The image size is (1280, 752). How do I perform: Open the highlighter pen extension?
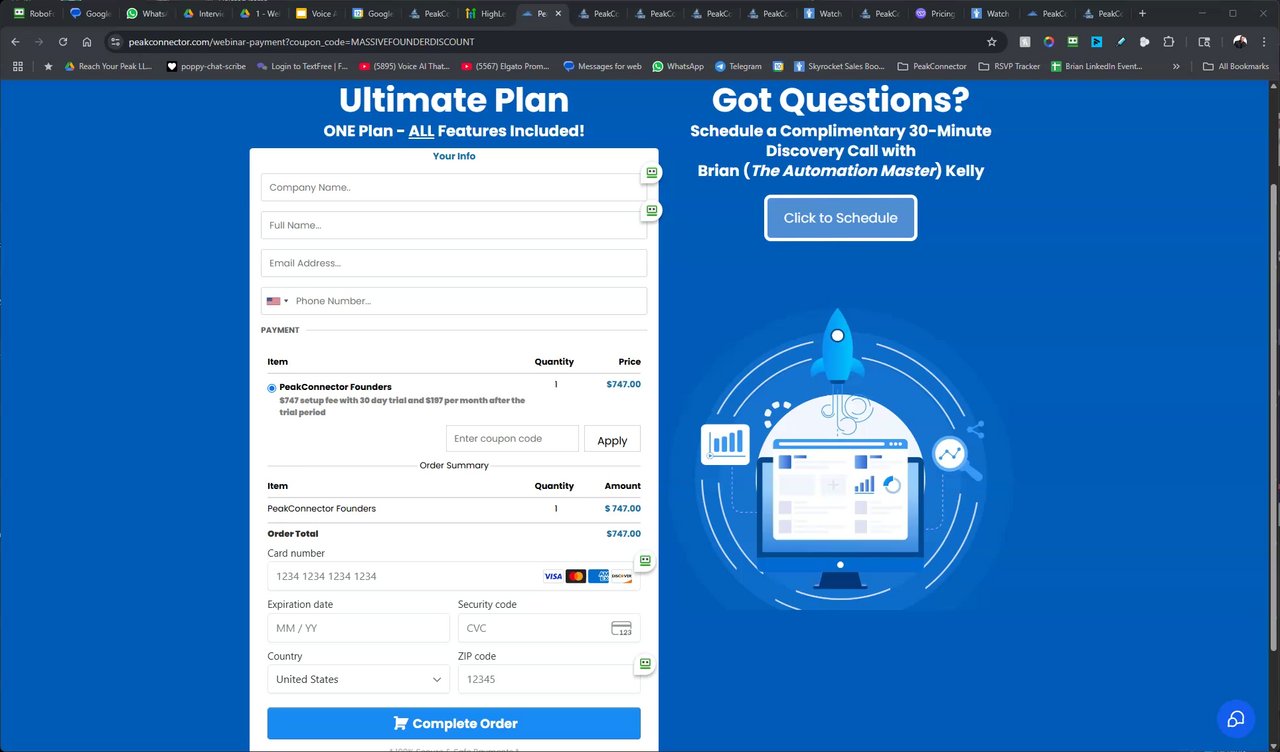(1121, 42)
